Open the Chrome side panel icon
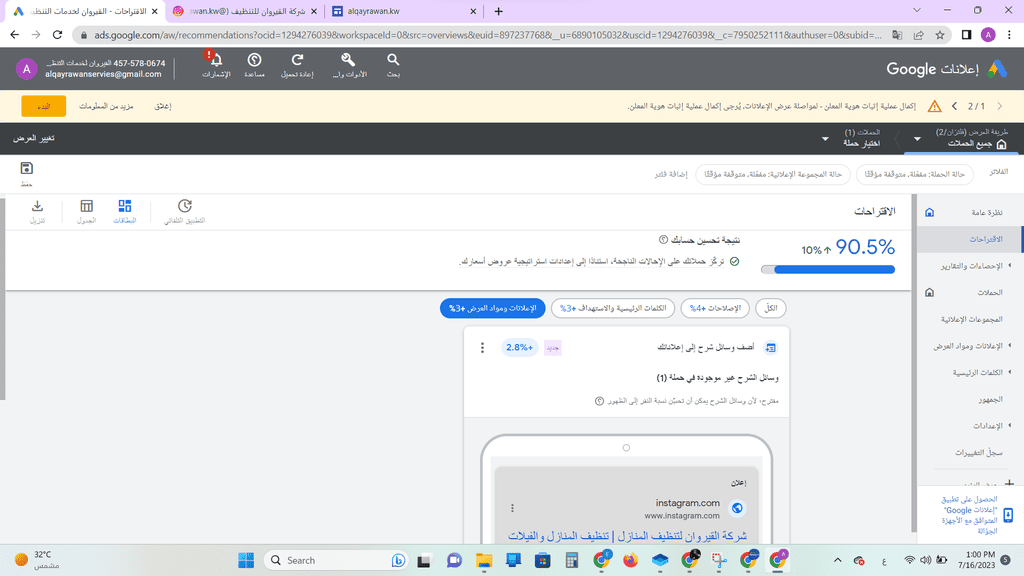The width and height of the screenshot is (1024, 576). click(x=967, y=35)
